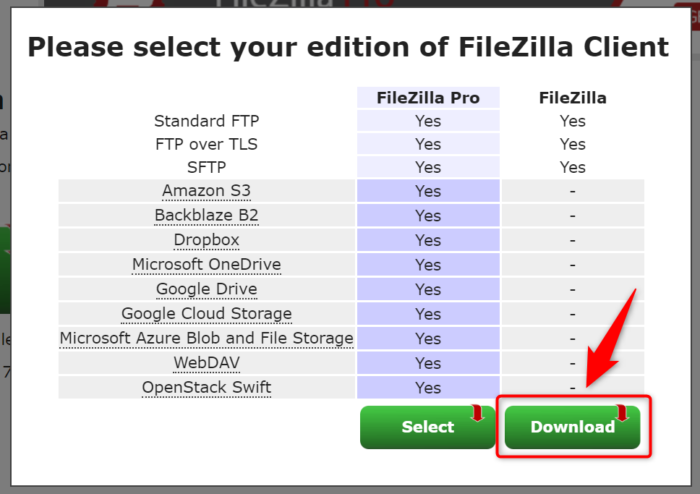
Task: Open Microsoft Azure Blob and File Storage link
Action: (x=206, y=338)
